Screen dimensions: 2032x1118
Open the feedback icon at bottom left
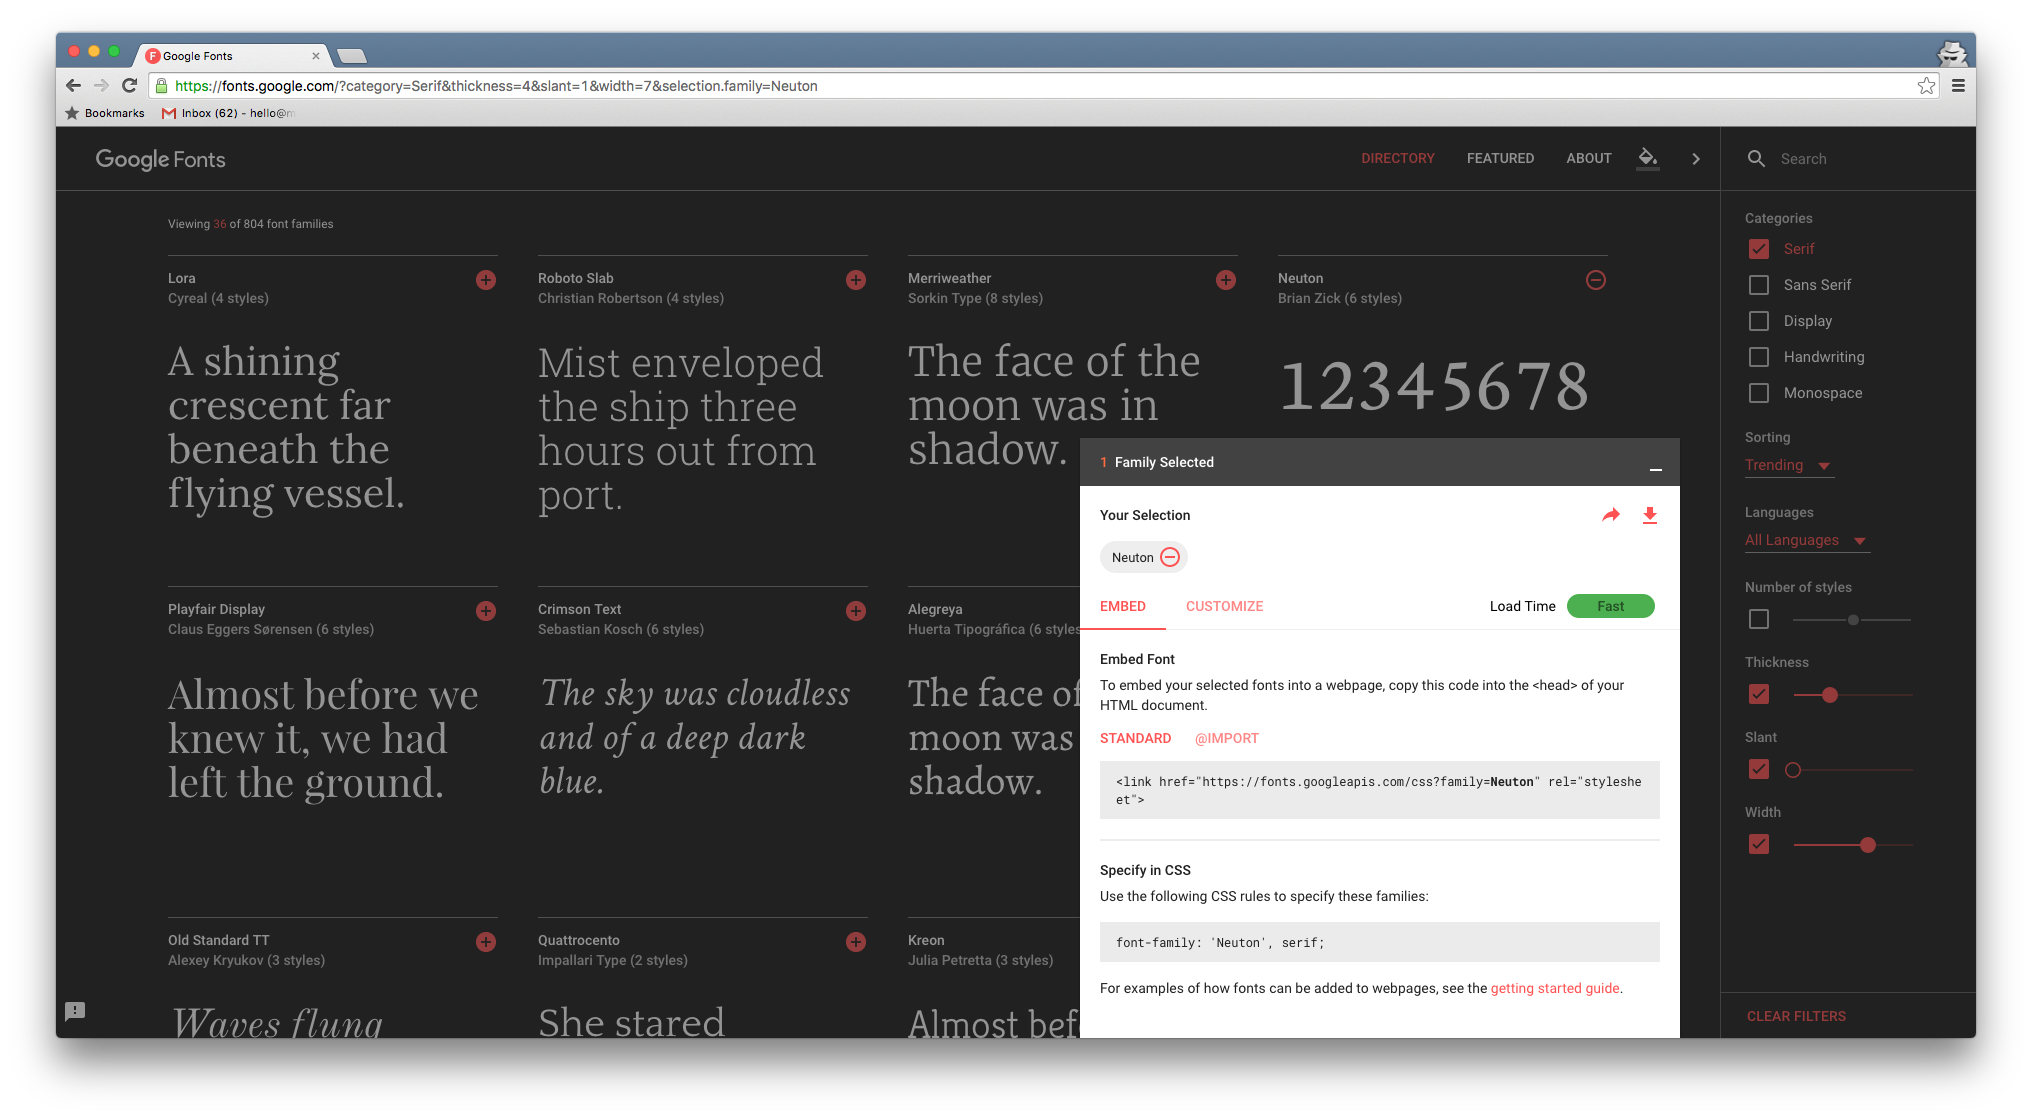click(x=75, y=1011)
